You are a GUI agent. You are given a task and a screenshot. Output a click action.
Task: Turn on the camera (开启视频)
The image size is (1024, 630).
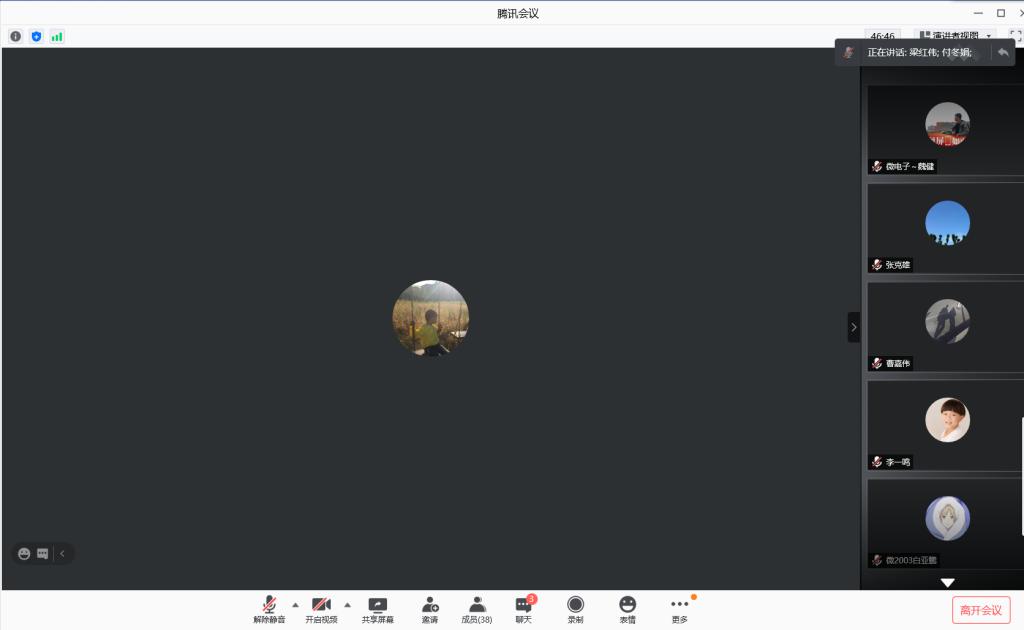tap(321, 609)
